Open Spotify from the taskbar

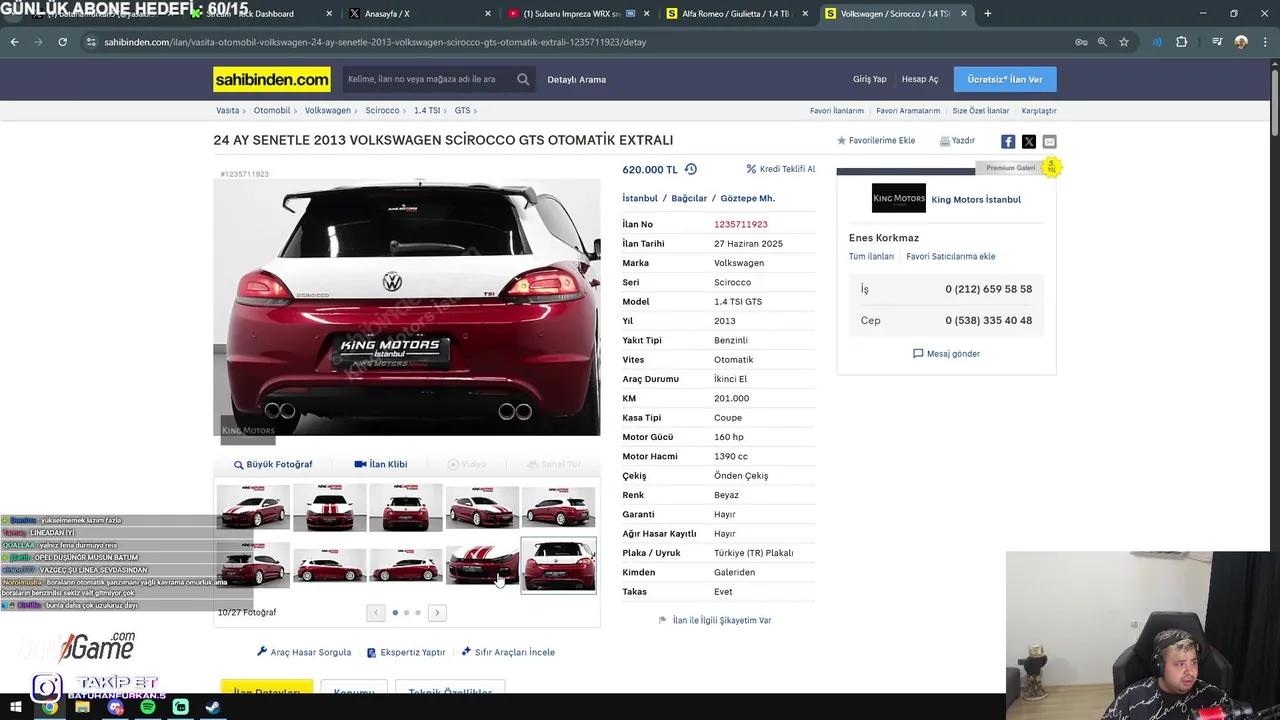click(148, 707)
